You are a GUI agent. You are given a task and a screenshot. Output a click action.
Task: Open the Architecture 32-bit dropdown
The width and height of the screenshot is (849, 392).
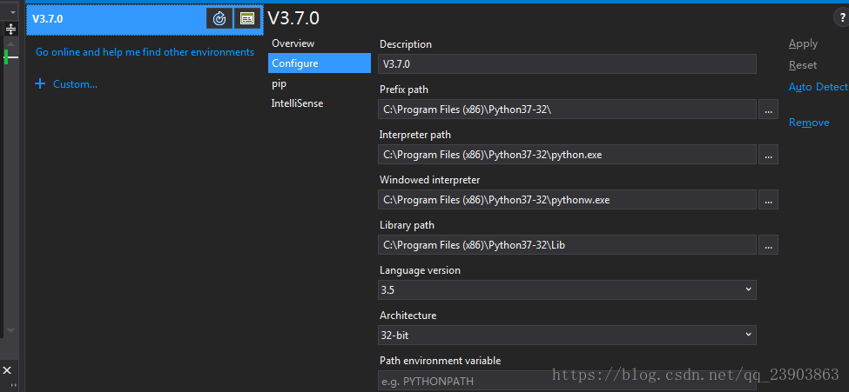(567, 335)
